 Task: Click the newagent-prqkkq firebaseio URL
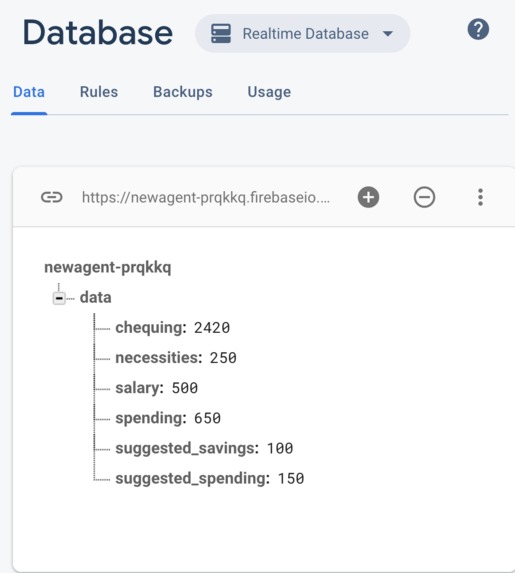(x=206, y=197)
